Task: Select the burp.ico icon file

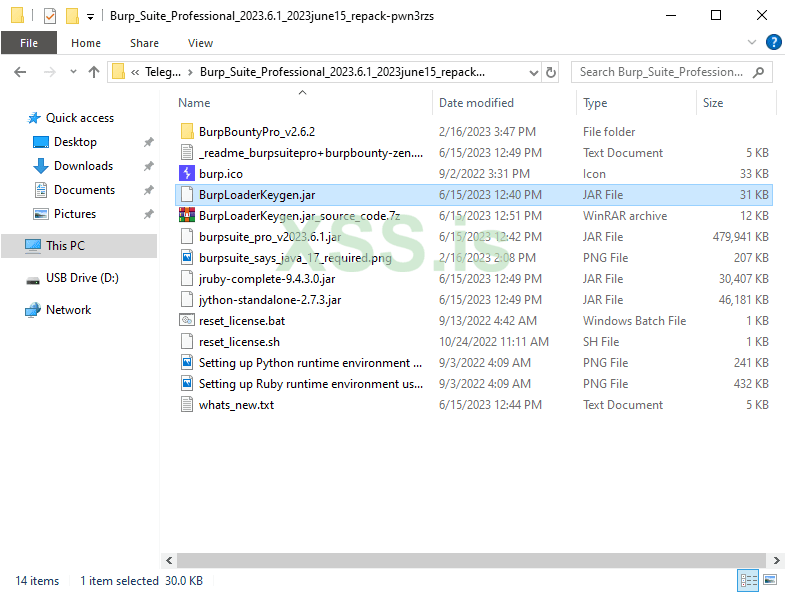Action: point(187,173)
